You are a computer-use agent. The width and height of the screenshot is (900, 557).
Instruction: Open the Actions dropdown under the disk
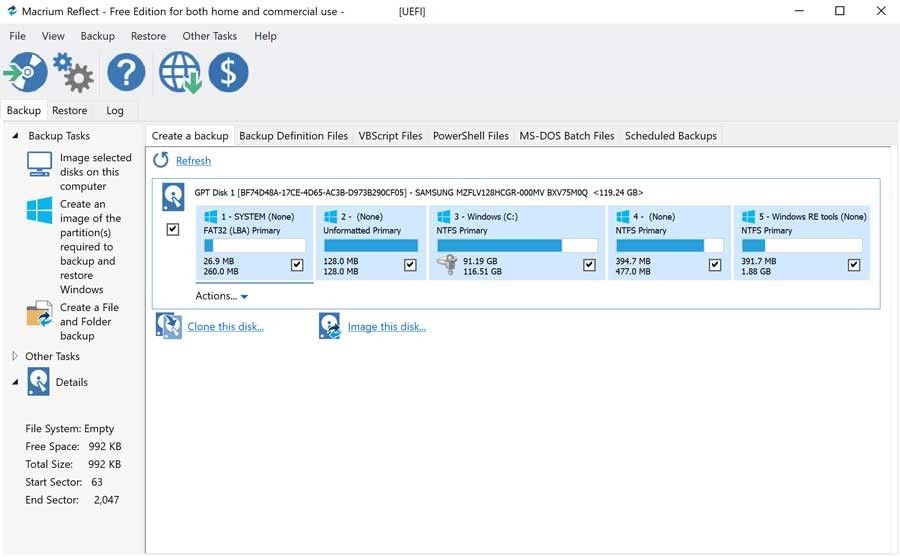coord(222,296)
